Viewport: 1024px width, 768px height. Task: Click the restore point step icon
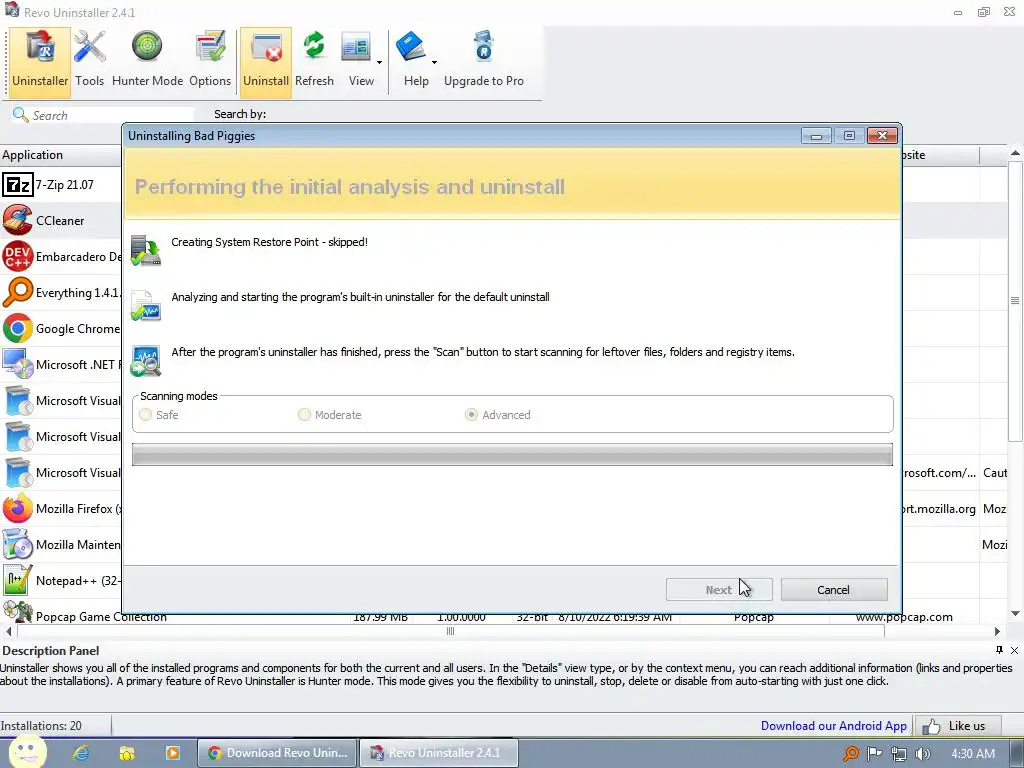[x=146, y=250]
